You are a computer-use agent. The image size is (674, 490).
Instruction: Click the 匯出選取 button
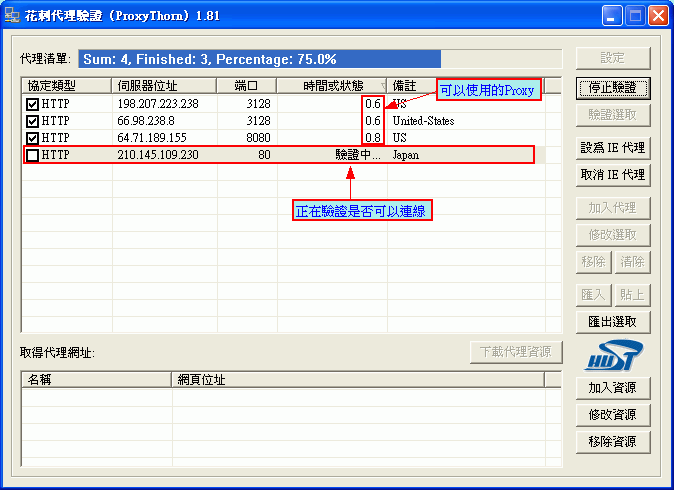click(x=613, y=322)
